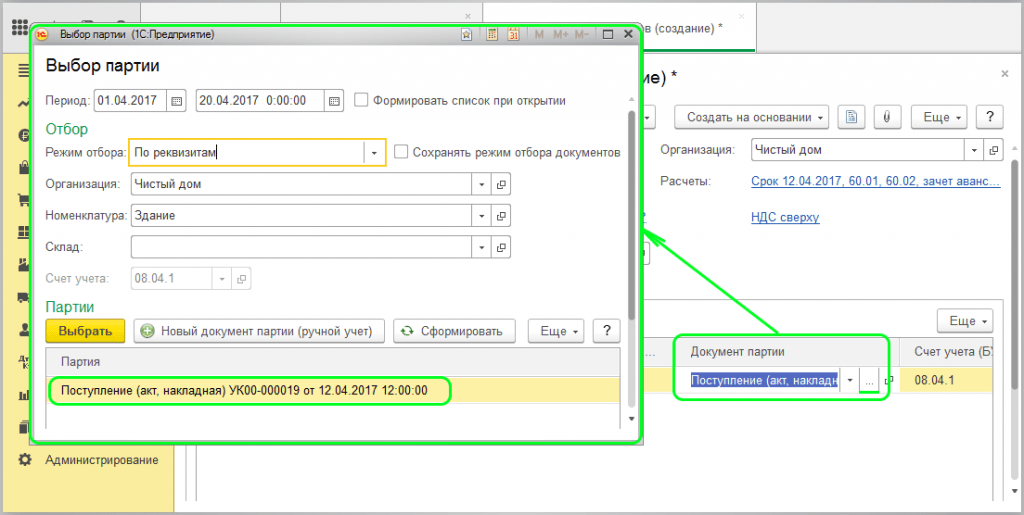Click the paperclip attachment icon

tap(884, 117)
